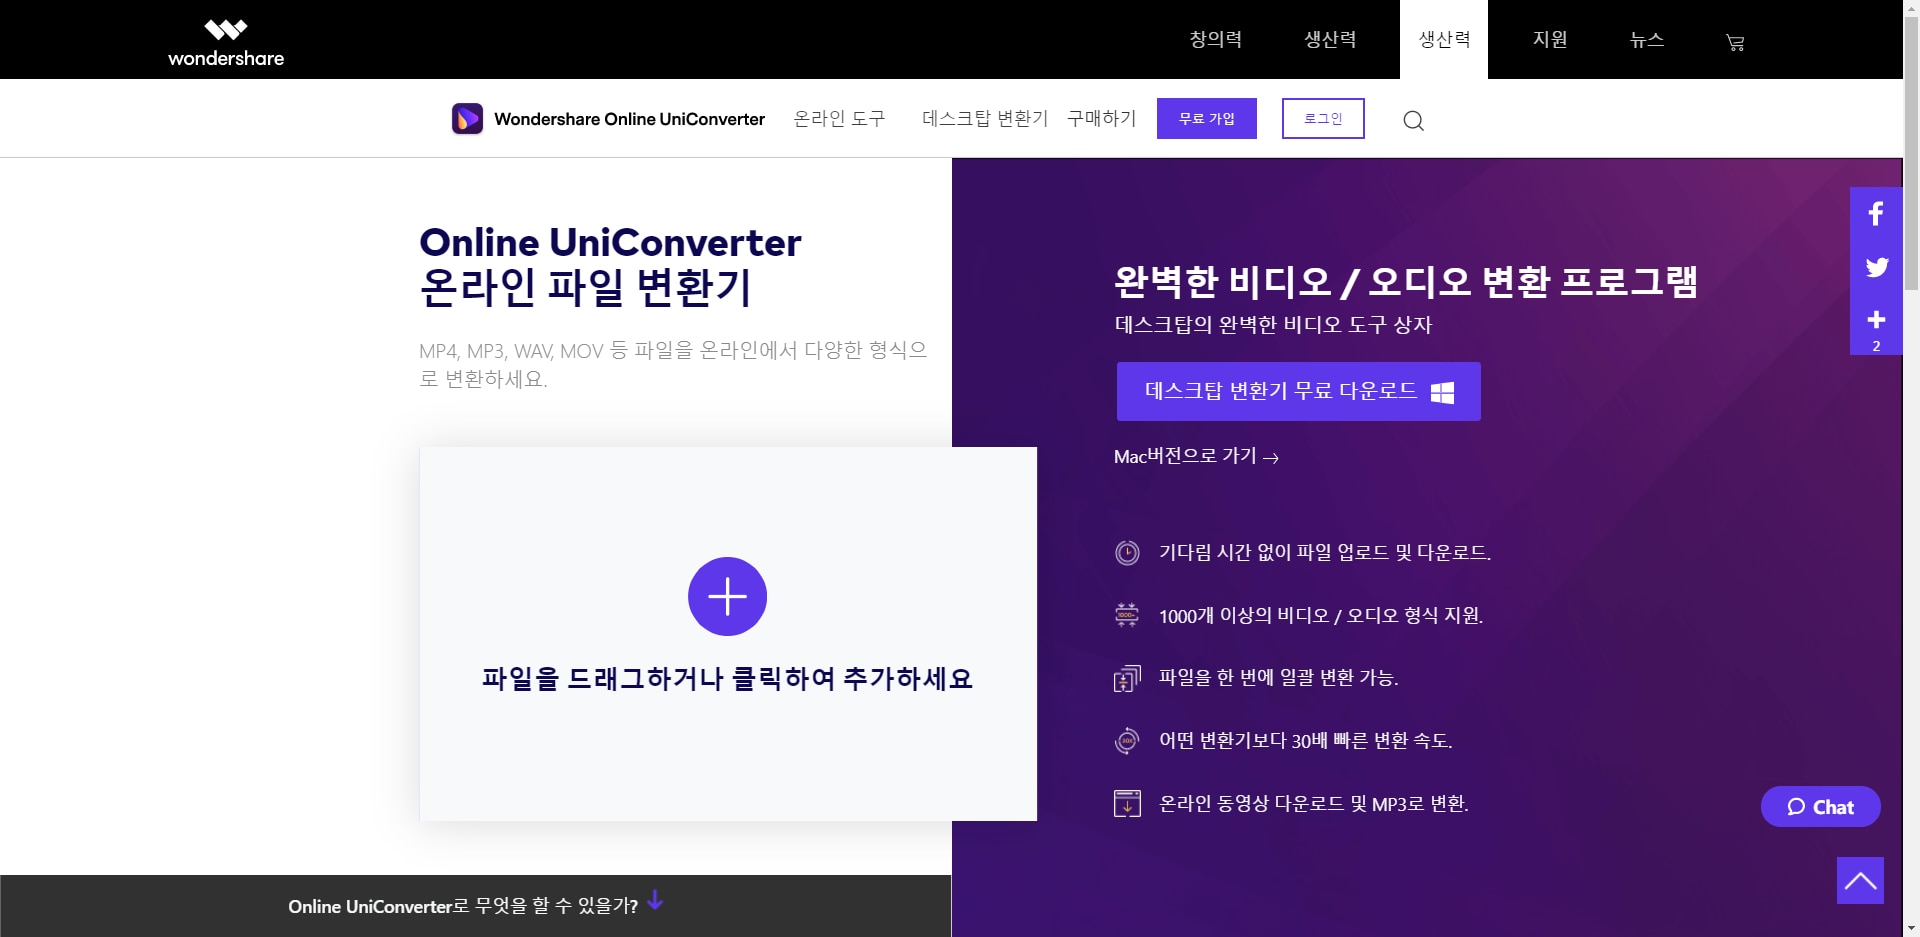Click the Wondershare logo
Screen dimensions: 1920x937
226,43
